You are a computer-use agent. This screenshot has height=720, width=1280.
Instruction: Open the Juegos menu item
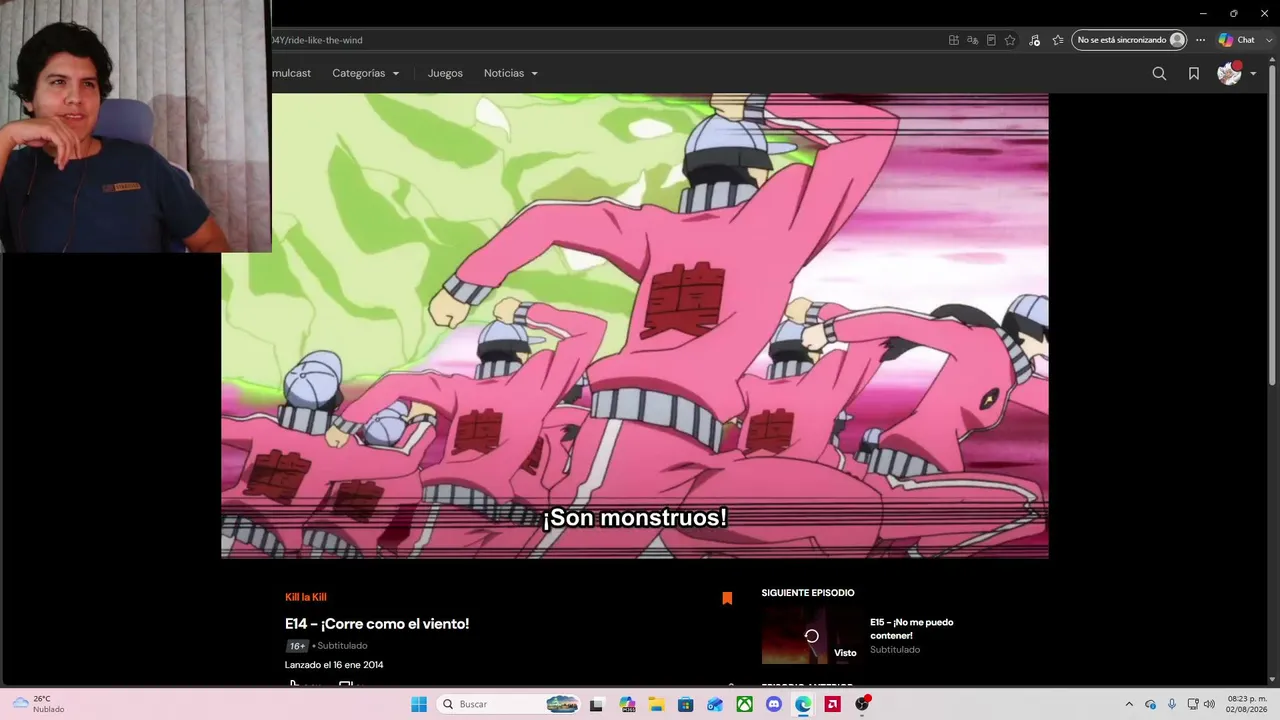445,73
